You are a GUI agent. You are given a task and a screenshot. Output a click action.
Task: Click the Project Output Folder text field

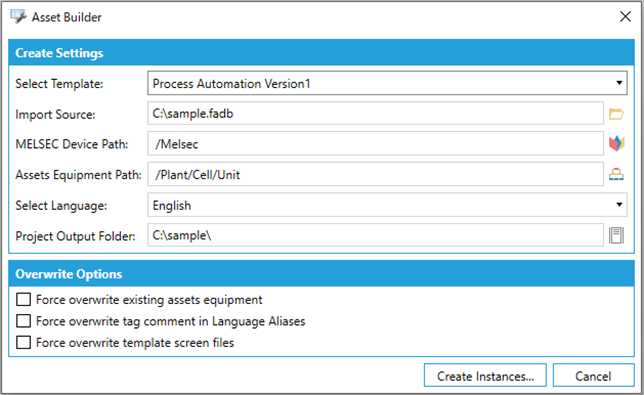(x=375, y=235)
